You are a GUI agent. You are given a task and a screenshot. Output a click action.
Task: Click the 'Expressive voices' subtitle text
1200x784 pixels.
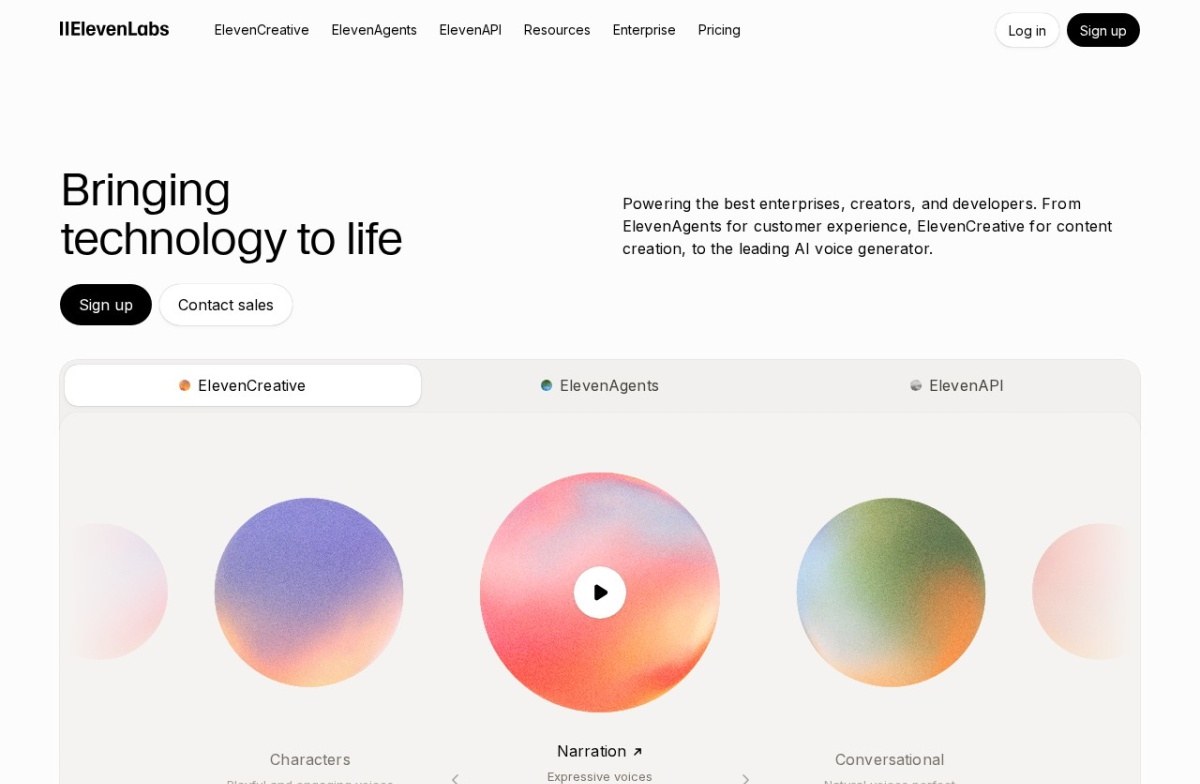tap(600, 776)
